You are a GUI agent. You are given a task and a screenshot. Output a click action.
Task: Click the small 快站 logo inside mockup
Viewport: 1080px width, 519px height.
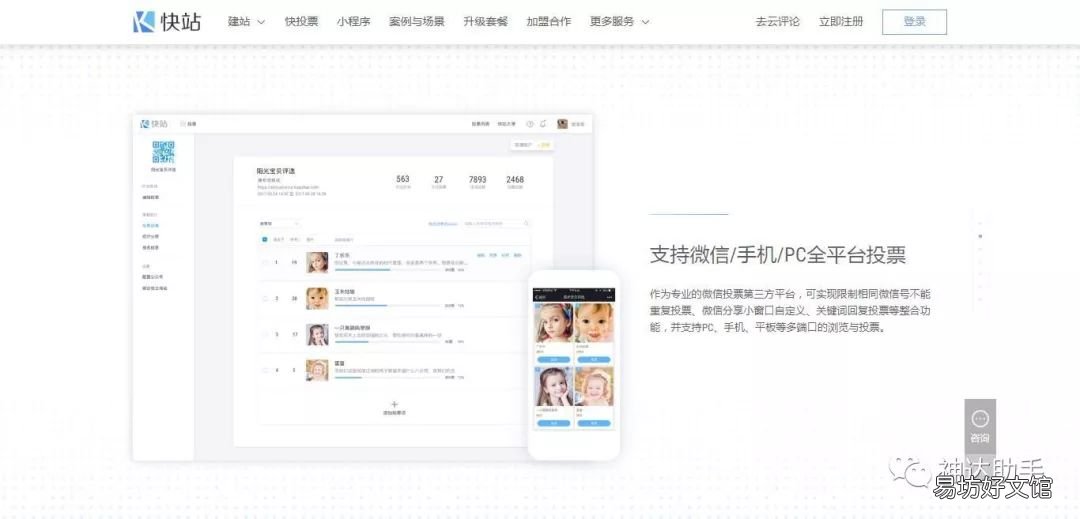click(x=154, y=124)
